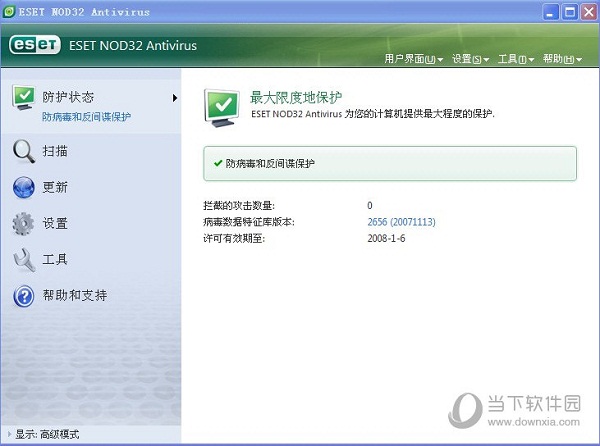The height and width of the screenshot is (446, 600).
Task: Select 工具 in the sidebar
Action: pyautogui.click(x=55, y=259)
